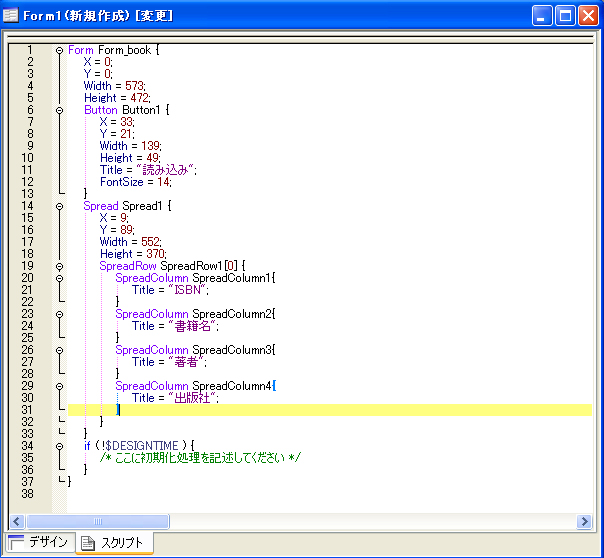The width and height of the screenshot is (604, 558).
Task: Click line number 31 in the gutter
Action: point(27,410)
